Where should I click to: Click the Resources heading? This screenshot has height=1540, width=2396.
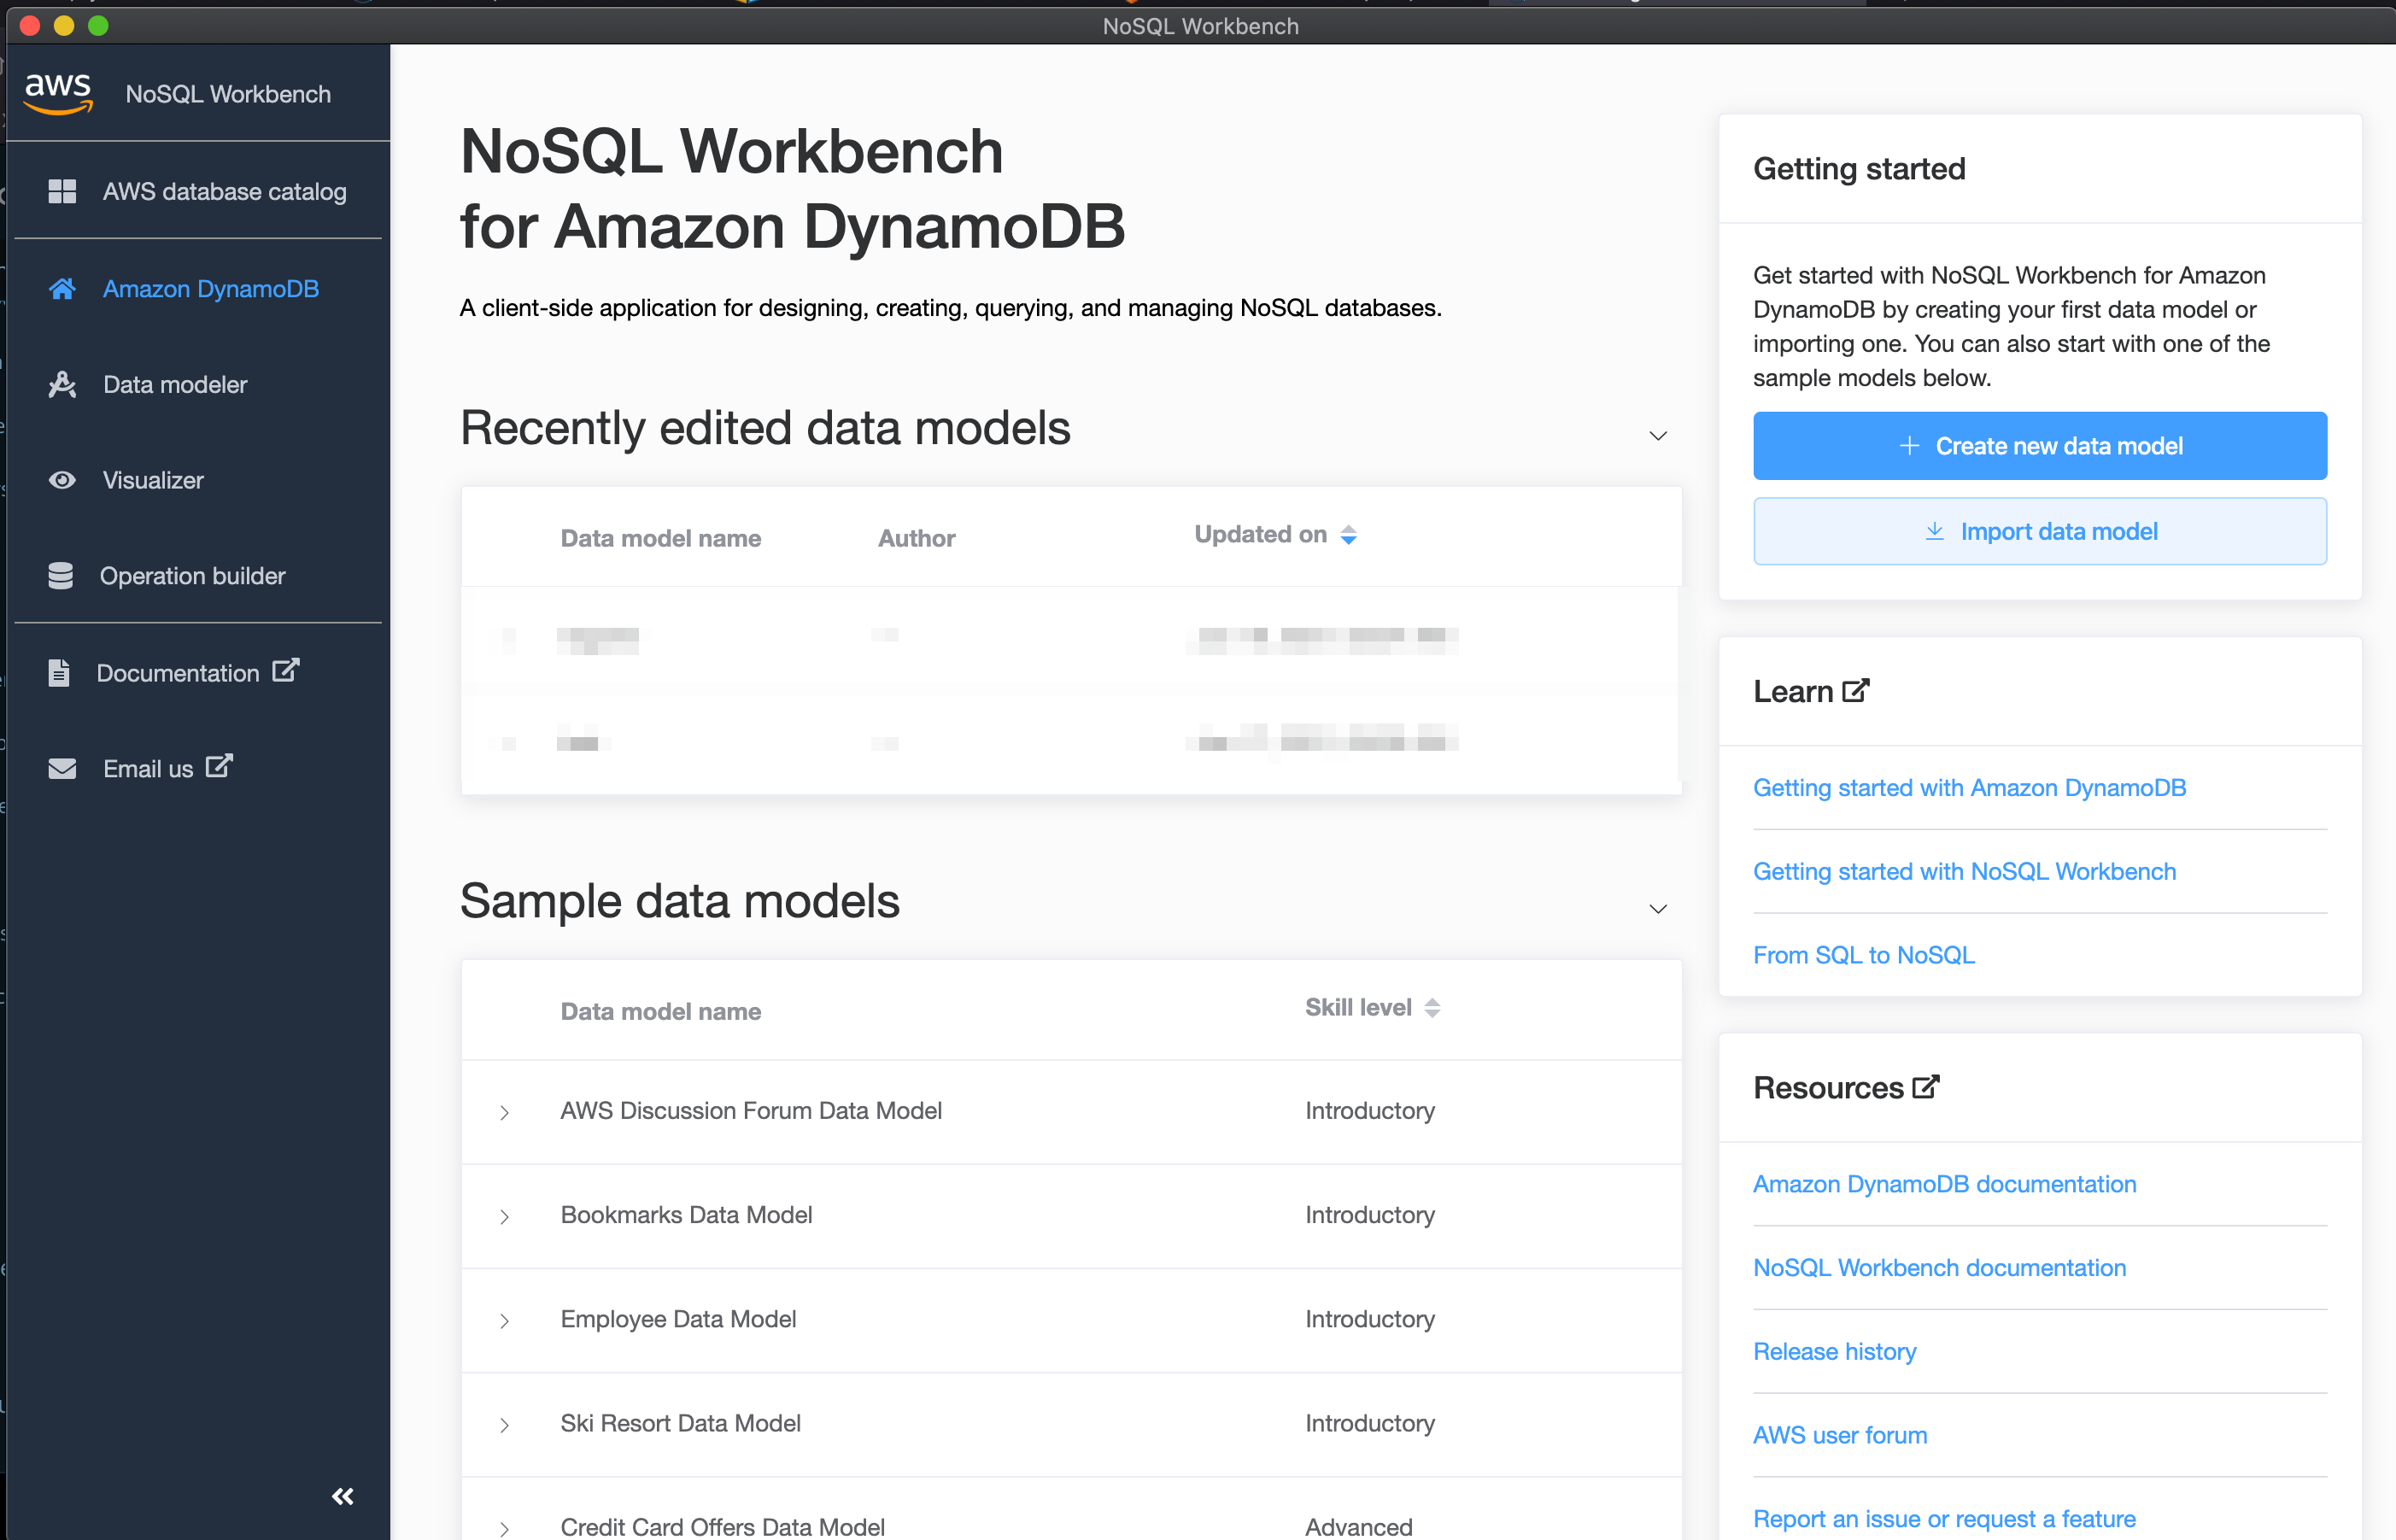click(x=1828, y=1088)
